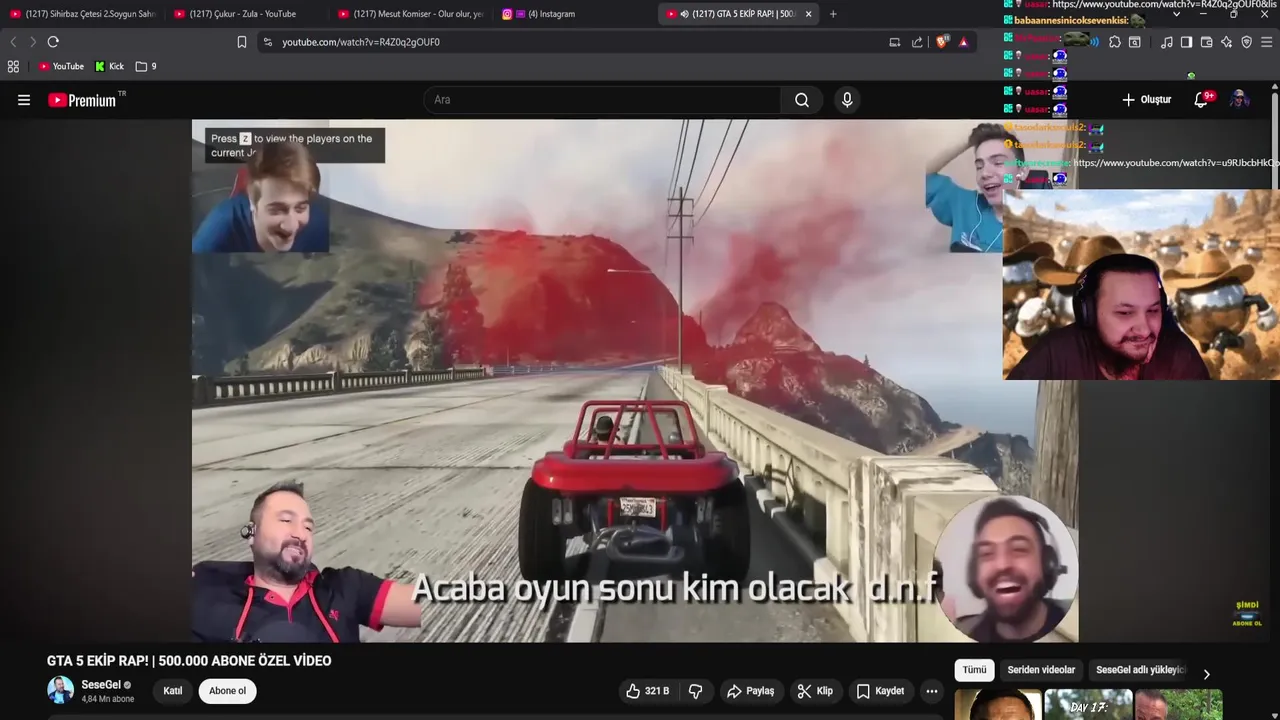The image size is (1280, 720).
Task: Open browser extensions puzzle icon
Action: pos(1115,42)
